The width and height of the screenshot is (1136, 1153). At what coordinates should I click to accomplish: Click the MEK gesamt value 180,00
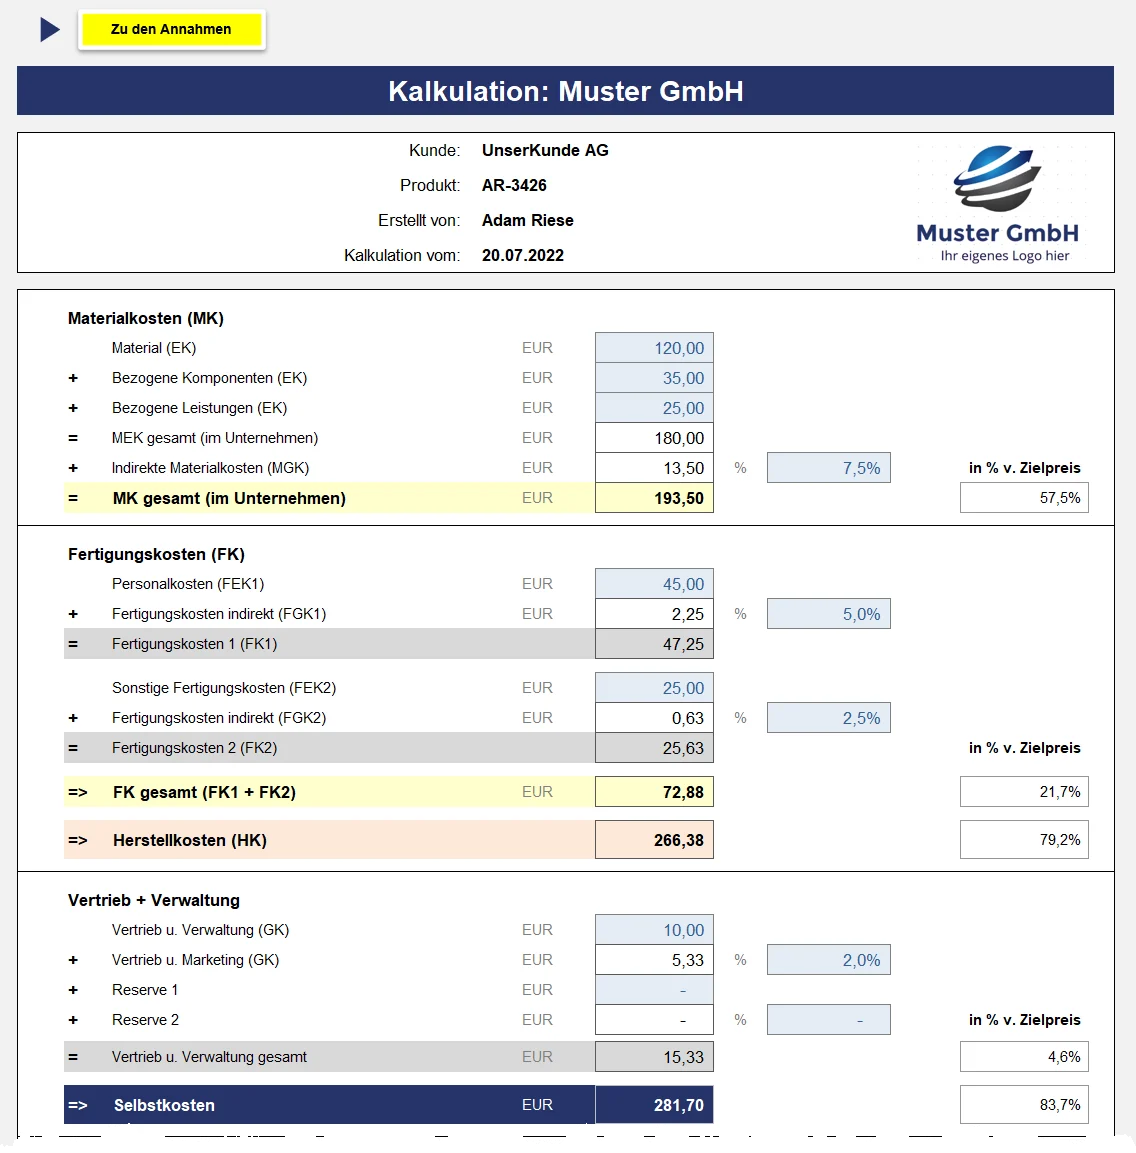coord(654,438)
